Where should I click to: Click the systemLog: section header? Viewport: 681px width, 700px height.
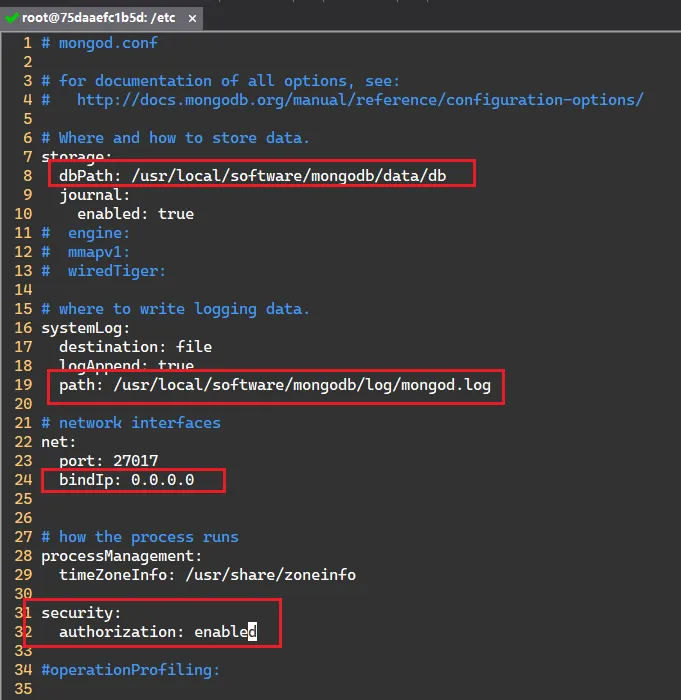pos(86,328)
